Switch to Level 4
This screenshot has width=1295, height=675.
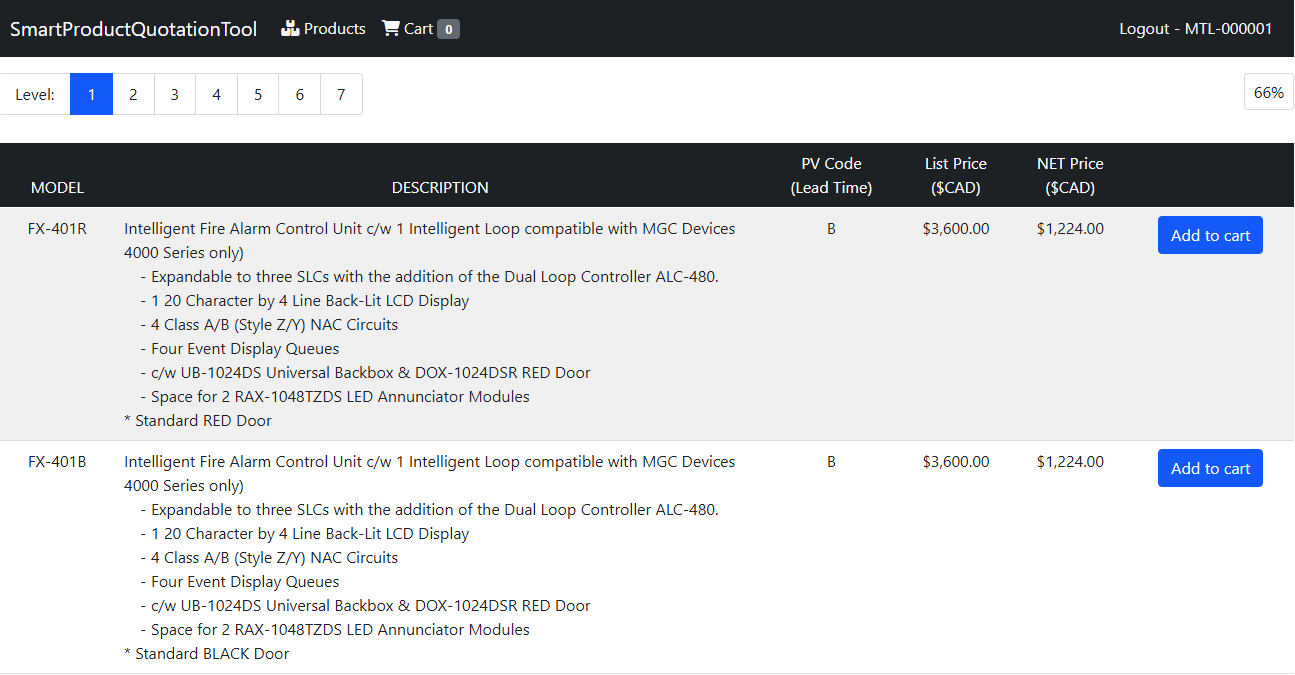pyautogui.click(x=216, y=94)
